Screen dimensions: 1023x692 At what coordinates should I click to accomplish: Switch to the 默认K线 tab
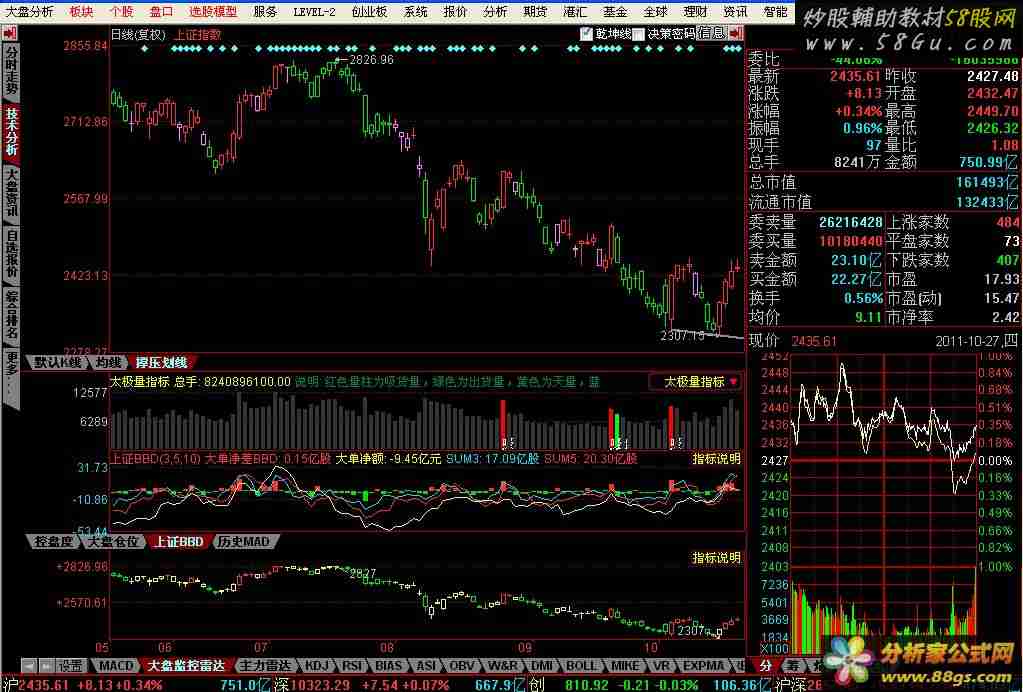tap(57, 363)
